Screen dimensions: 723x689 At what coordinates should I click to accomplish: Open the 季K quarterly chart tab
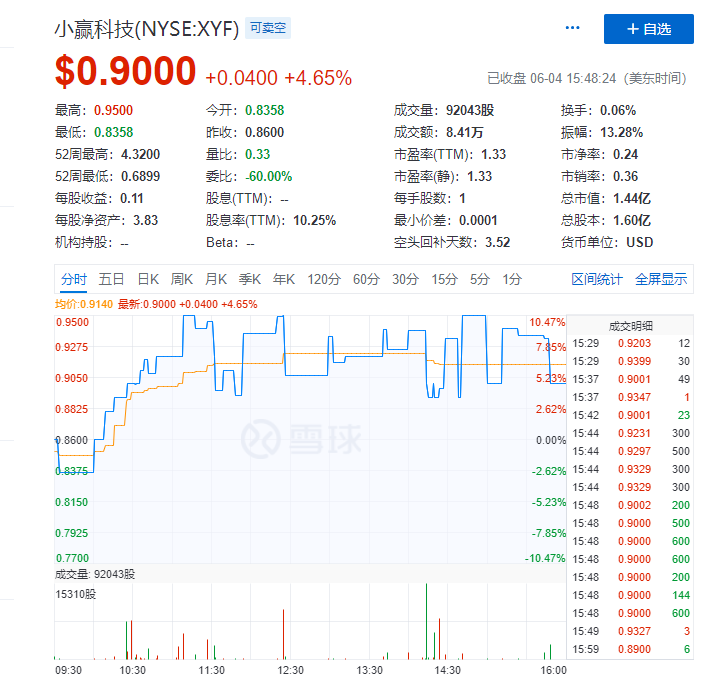click(250, 279)
